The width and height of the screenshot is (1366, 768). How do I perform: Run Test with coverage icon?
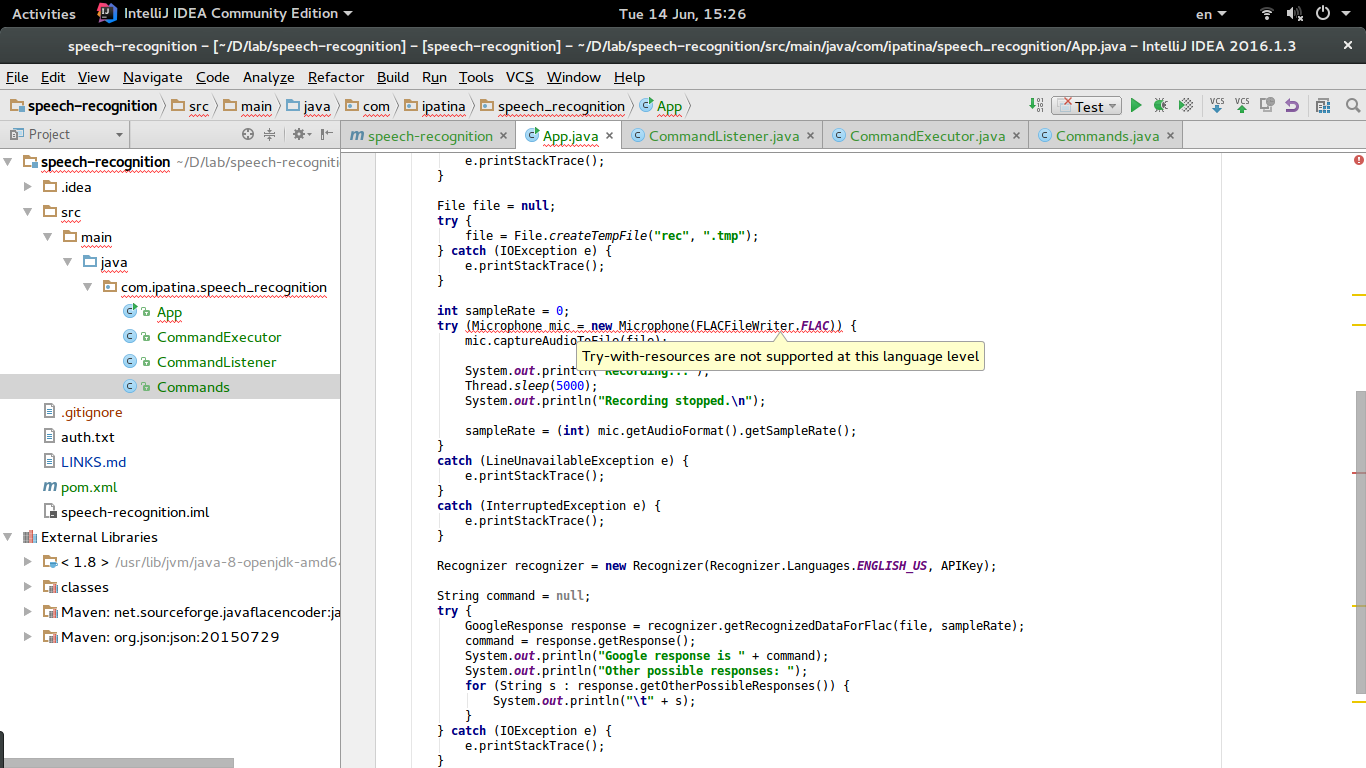click(1186, 105)
